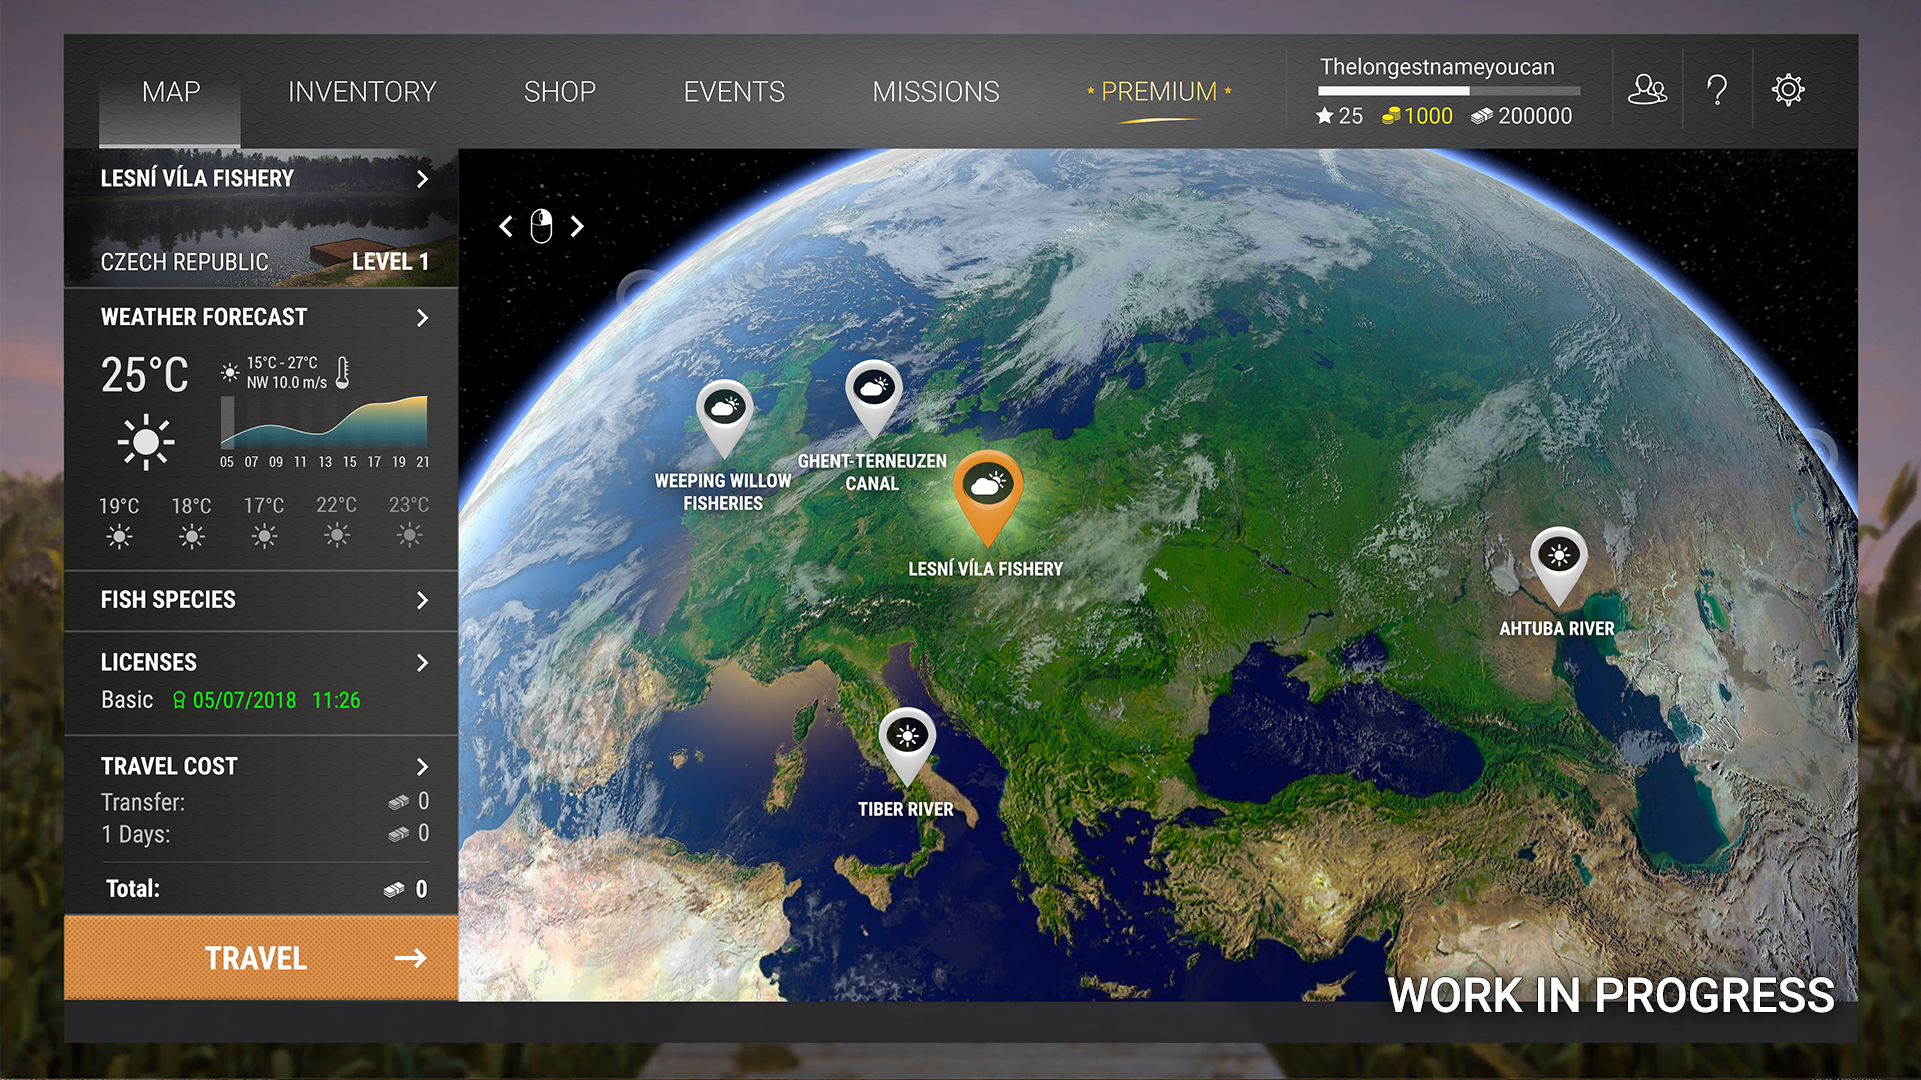Viewport: 1921px width, 1080px height.
Task: Open the Missions tab
Action: coord(935,92)
